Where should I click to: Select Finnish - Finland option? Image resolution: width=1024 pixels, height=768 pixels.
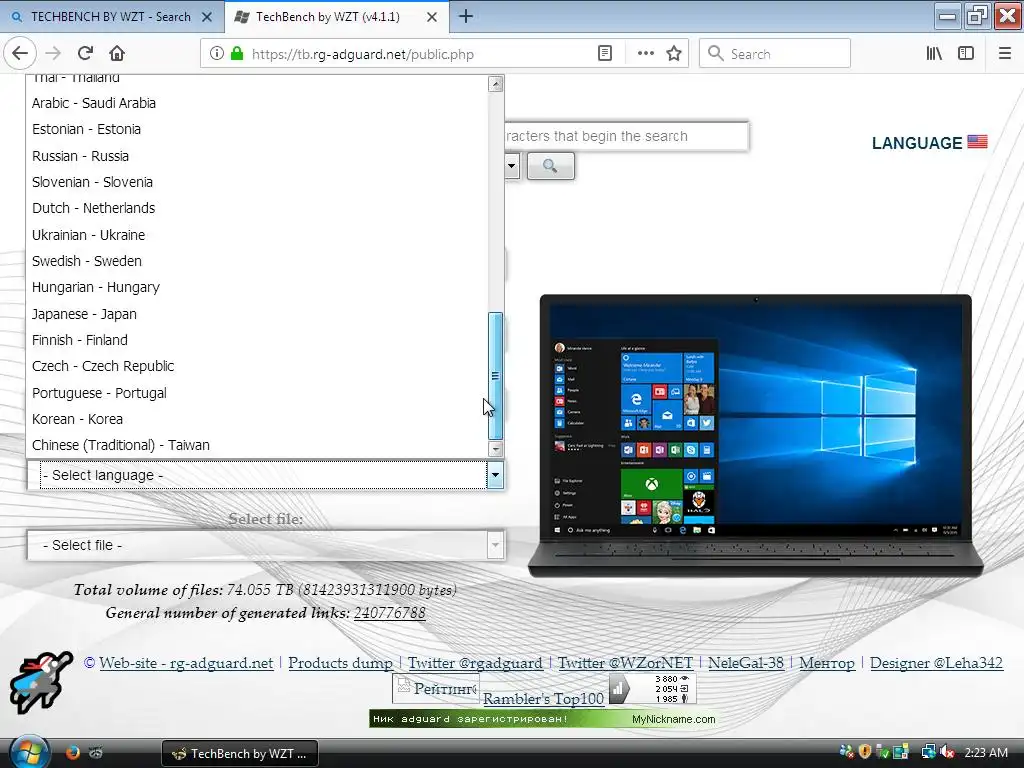pyautogui.click(x=257, y=340)
